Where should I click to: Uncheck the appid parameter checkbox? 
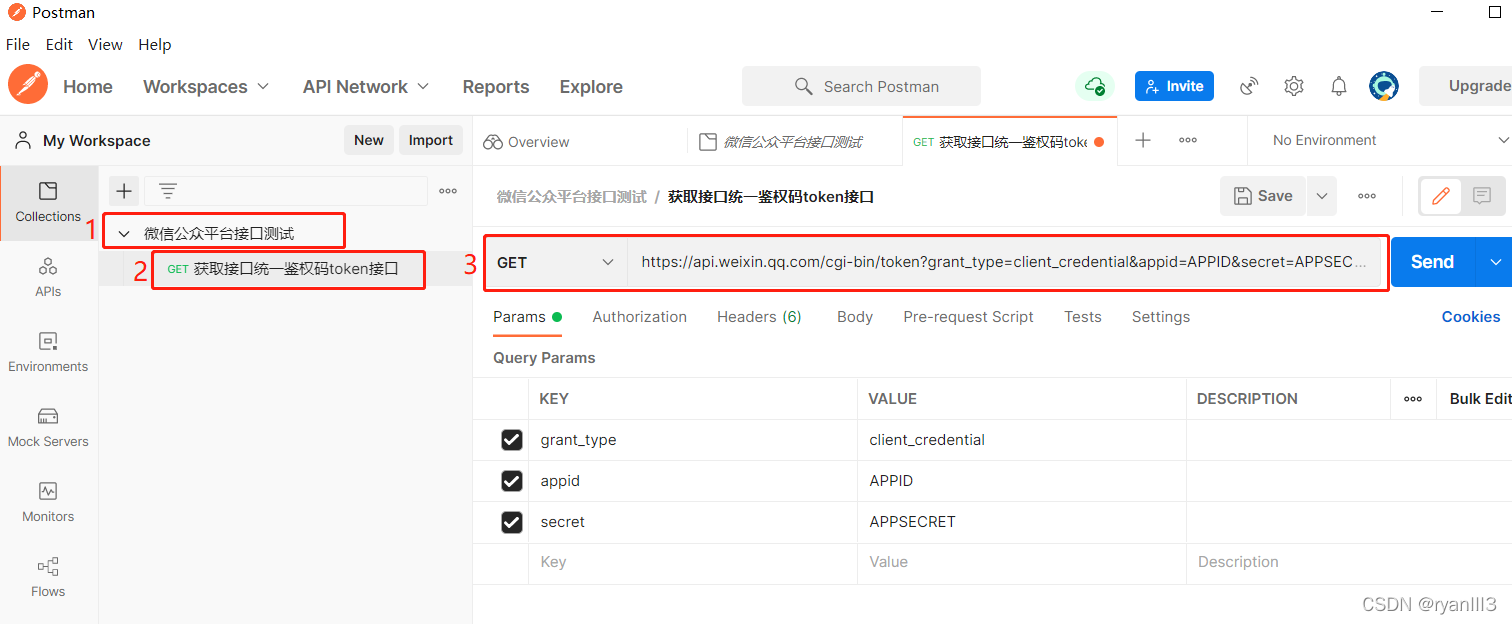coord(512,481)
